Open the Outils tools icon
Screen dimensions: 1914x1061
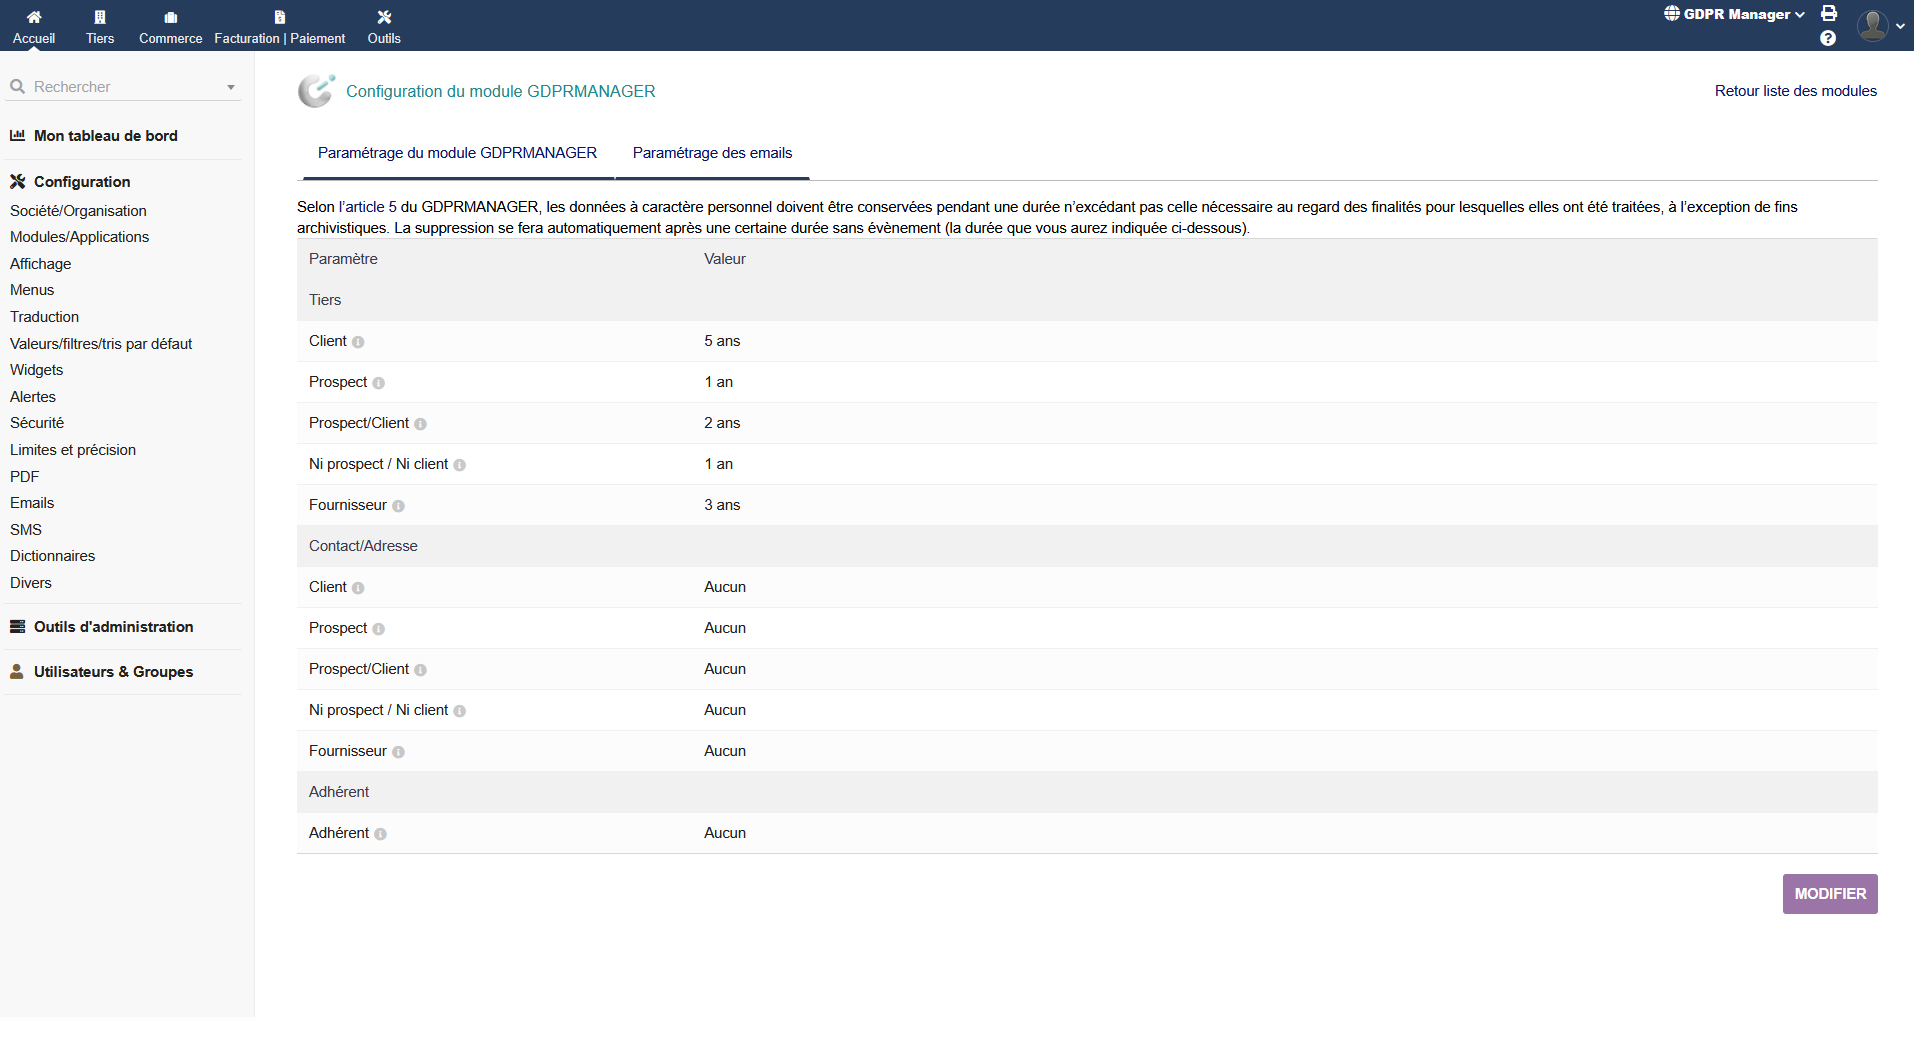point(384,17)
